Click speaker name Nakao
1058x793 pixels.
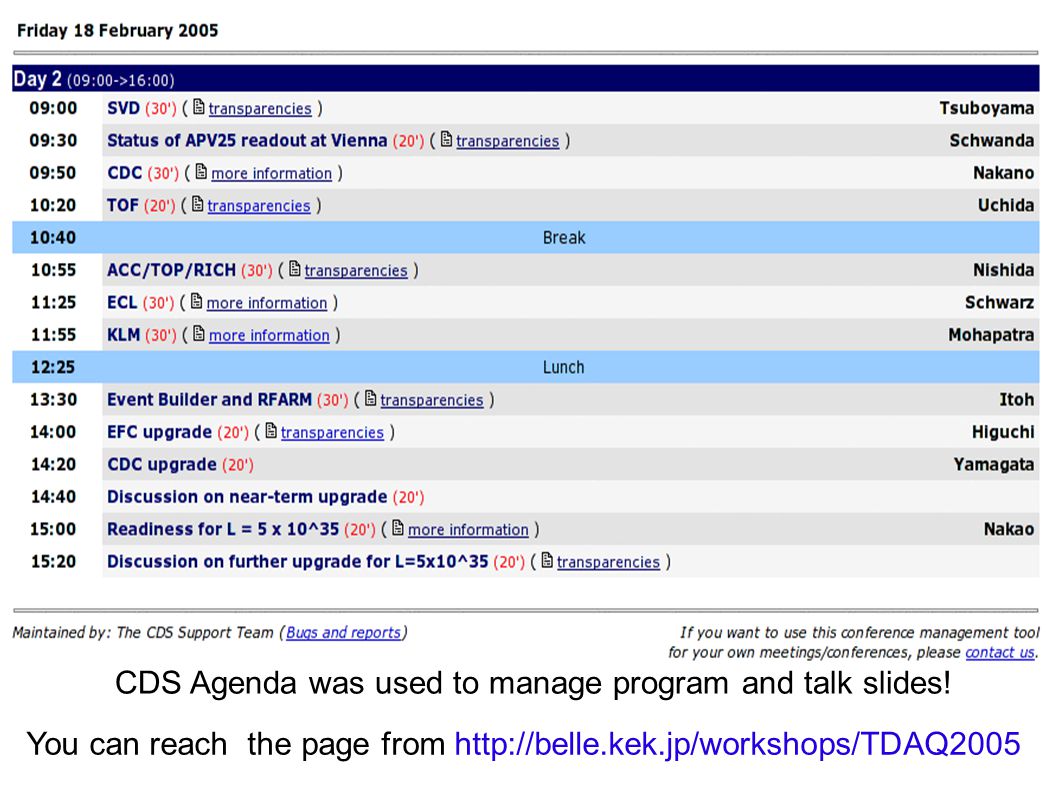pos(1009,529)
